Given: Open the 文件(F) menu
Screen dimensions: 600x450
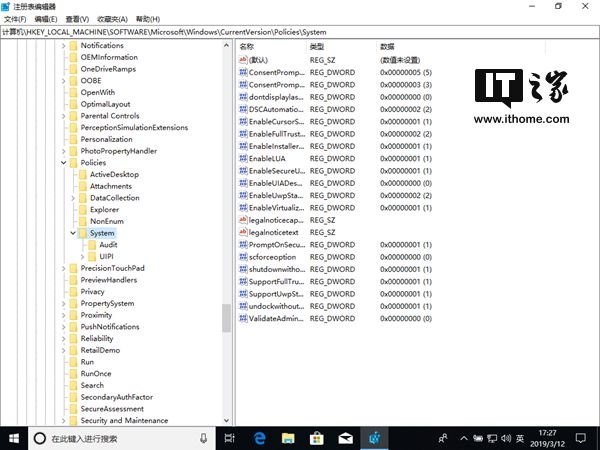Looking at the screenshot, I should pyautogui.click(x=15, y=19).
